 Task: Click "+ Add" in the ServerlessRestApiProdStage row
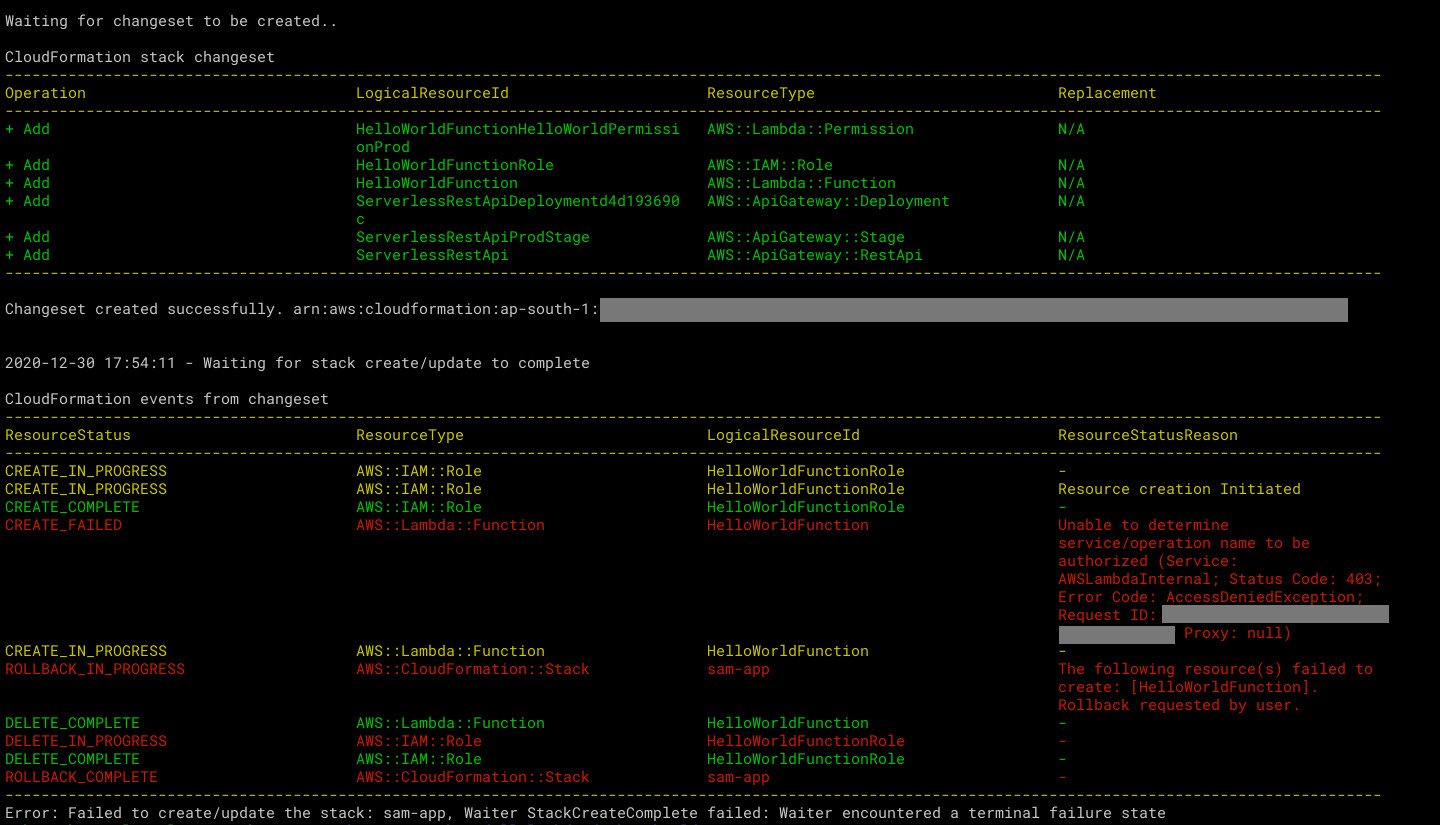pyautogui.click(x=27, y=237)
